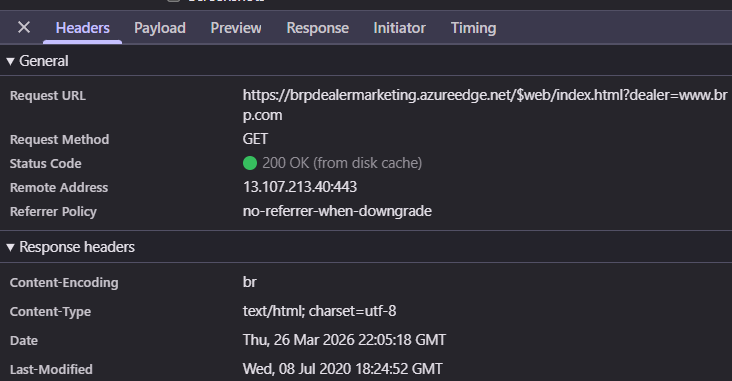This screenshot has width=732, height=381.
Task: Open the Preview tab
Action: click(236, 28)
